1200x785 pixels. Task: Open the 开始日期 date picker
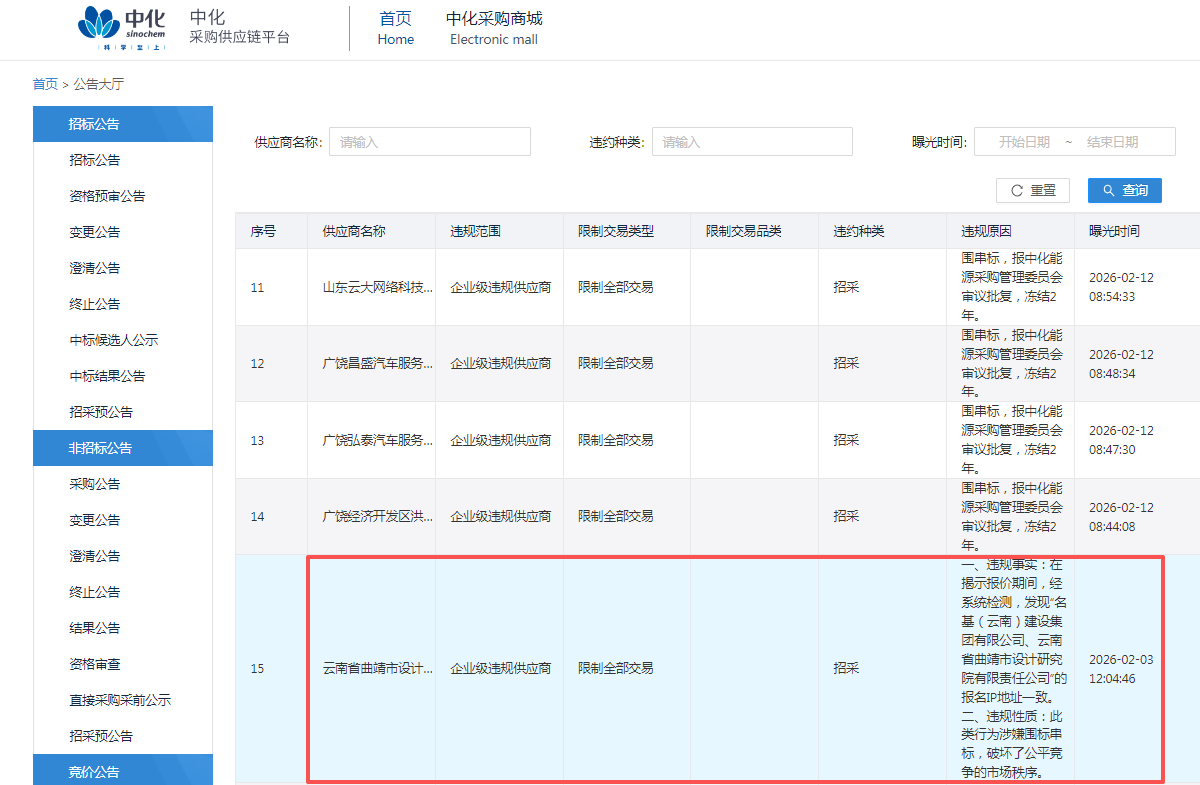[1024, 142]
